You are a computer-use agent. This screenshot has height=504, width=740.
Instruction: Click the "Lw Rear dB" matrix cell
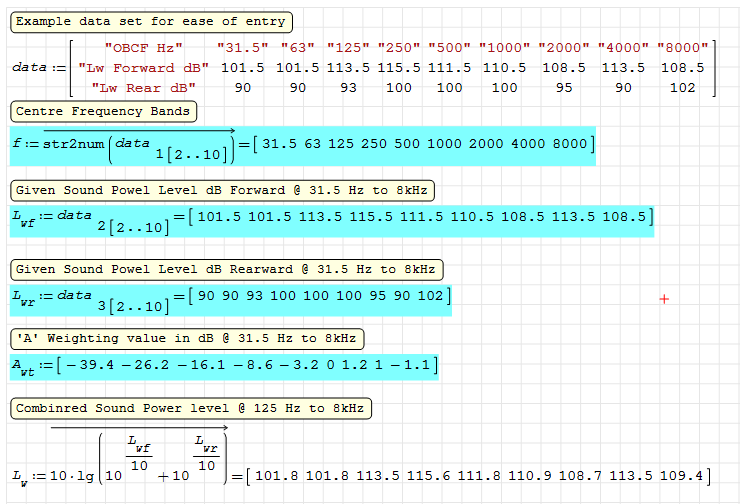141,88
